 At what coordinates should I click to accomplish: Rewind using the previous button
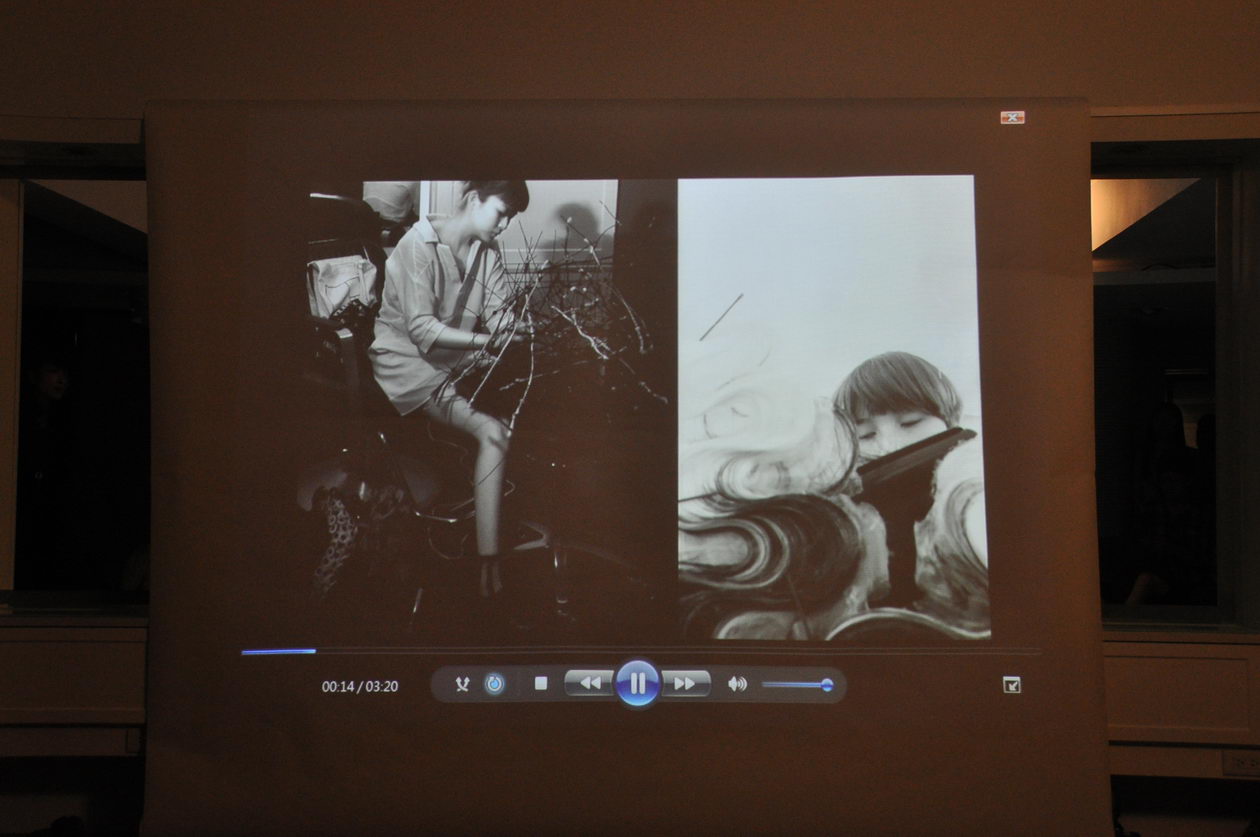pyautogui.click(x=589, y=683)
